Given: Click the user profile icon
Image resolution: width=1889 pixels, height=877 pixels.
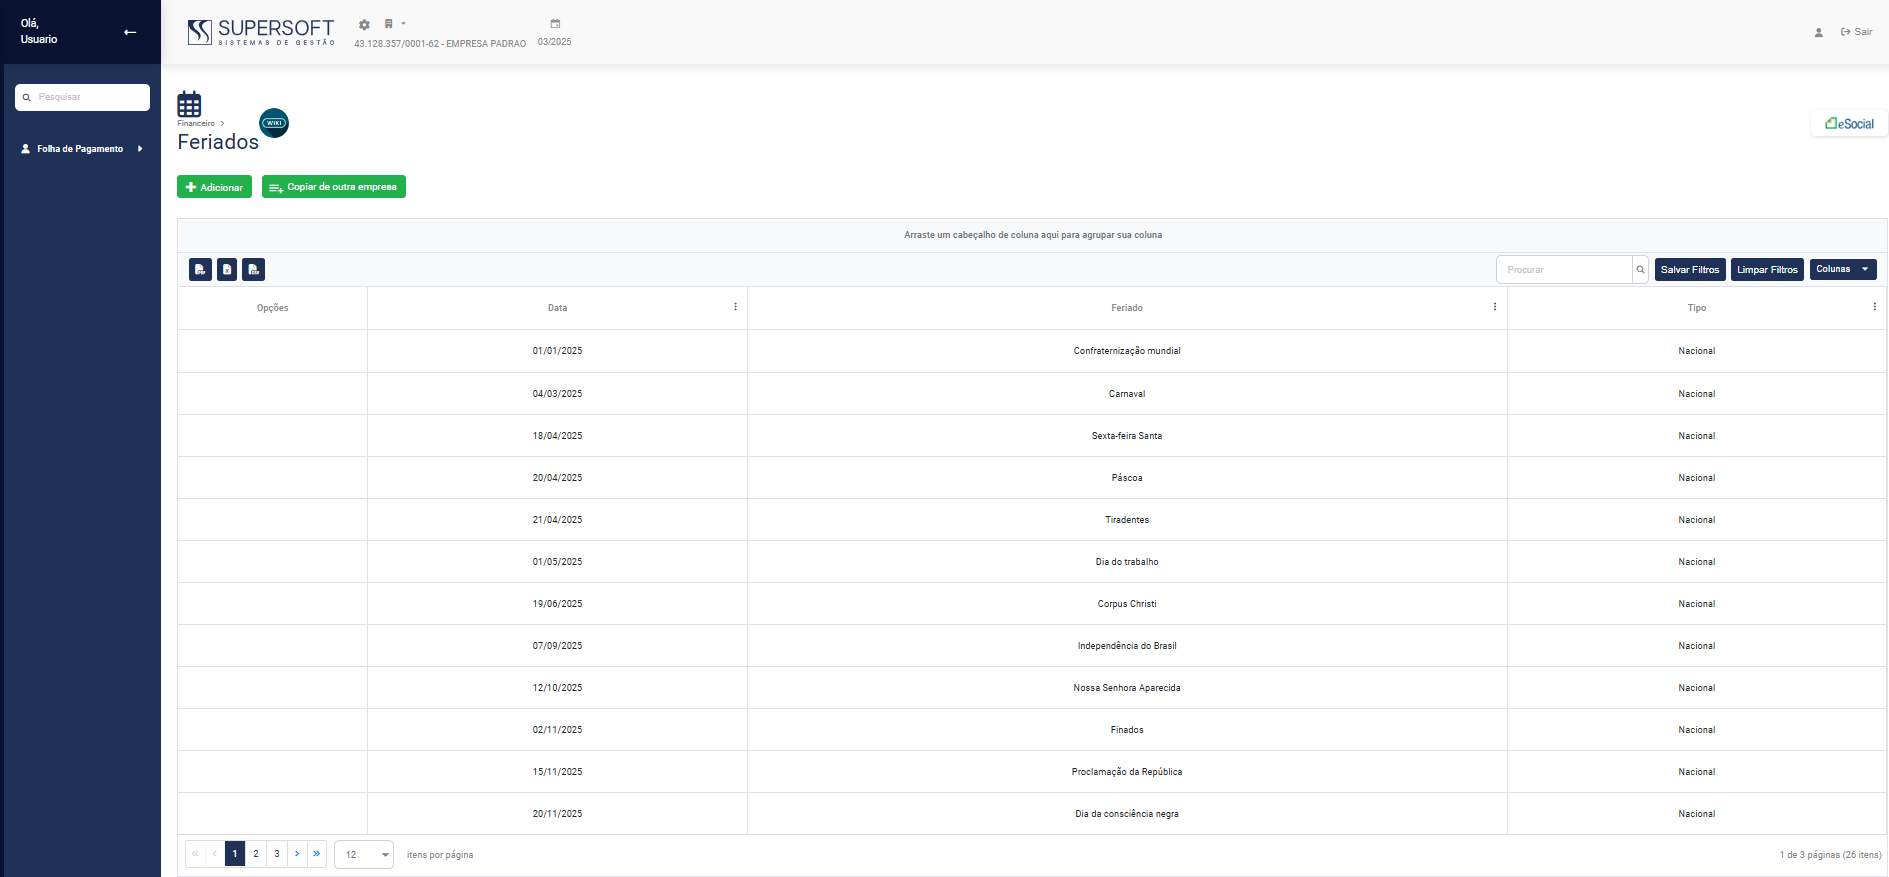Looking at the screenshot, I should (x=1818, y=32).
